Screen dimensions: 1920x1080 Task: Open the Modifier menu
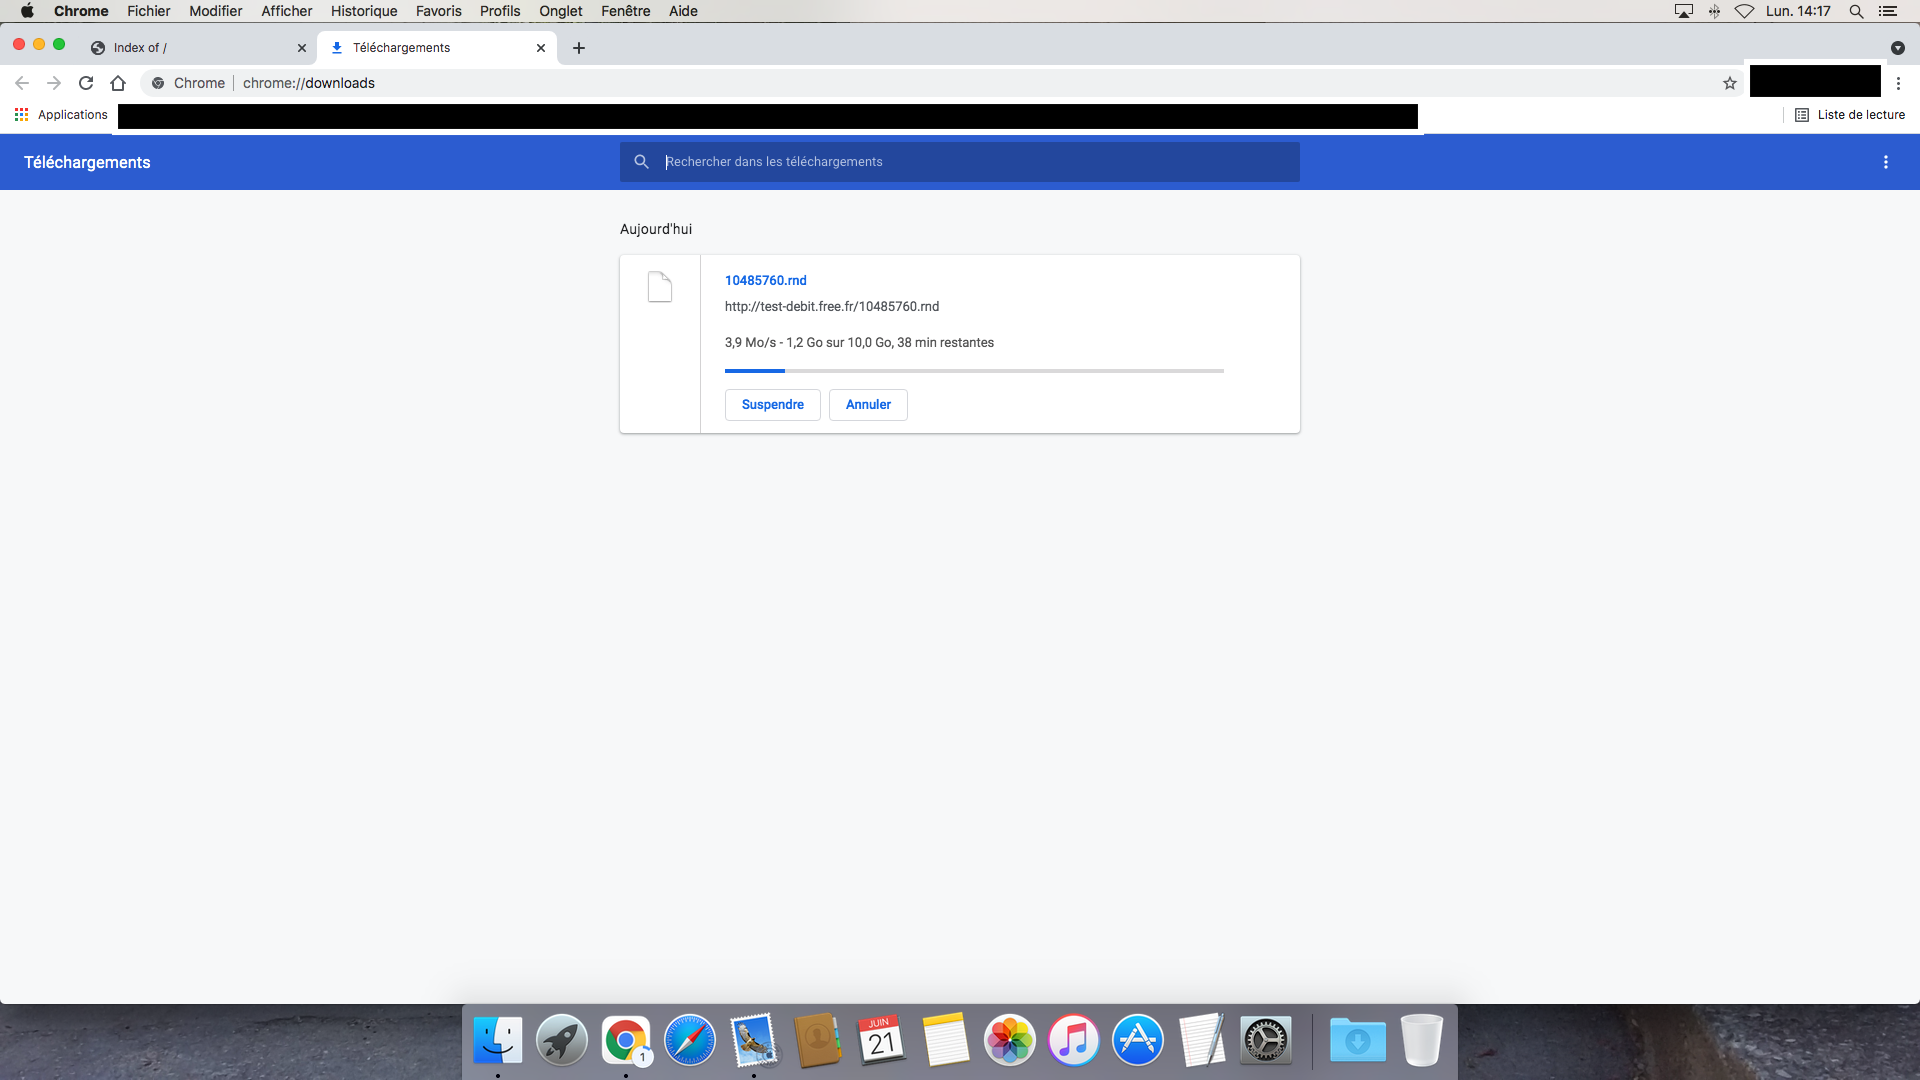(x=216, y=11)
